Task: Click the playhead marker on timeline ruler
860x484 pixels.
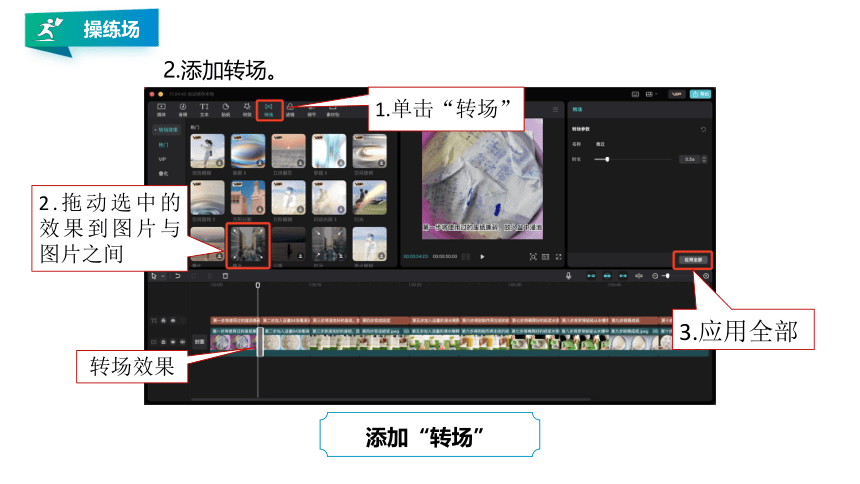Action: pos(258,285)
